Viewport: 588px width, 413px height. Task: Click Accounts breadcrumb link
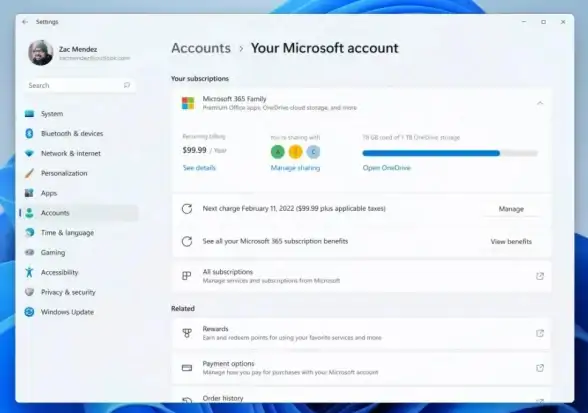pyautogui.click(x=201, y=48)
